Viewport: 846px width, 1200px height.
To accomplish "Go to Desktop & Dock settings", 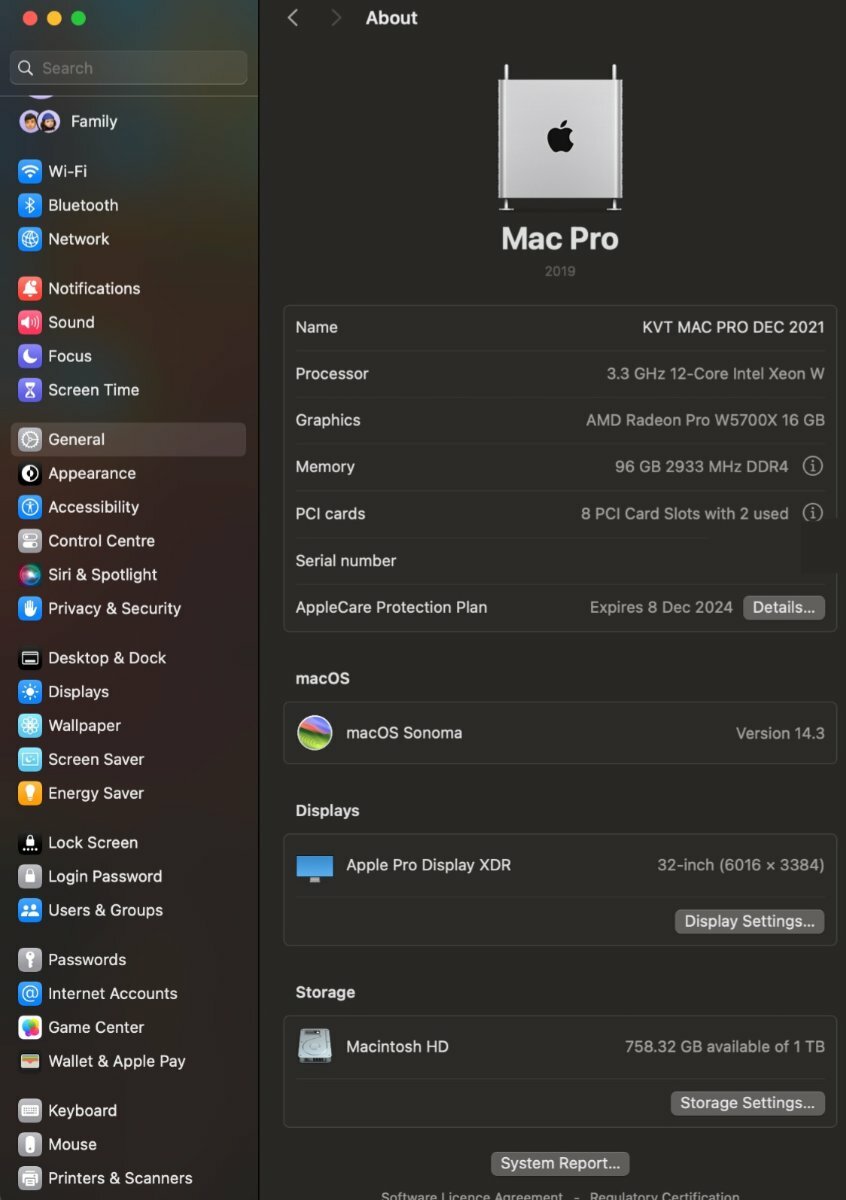I will click(x=128, y=658).
